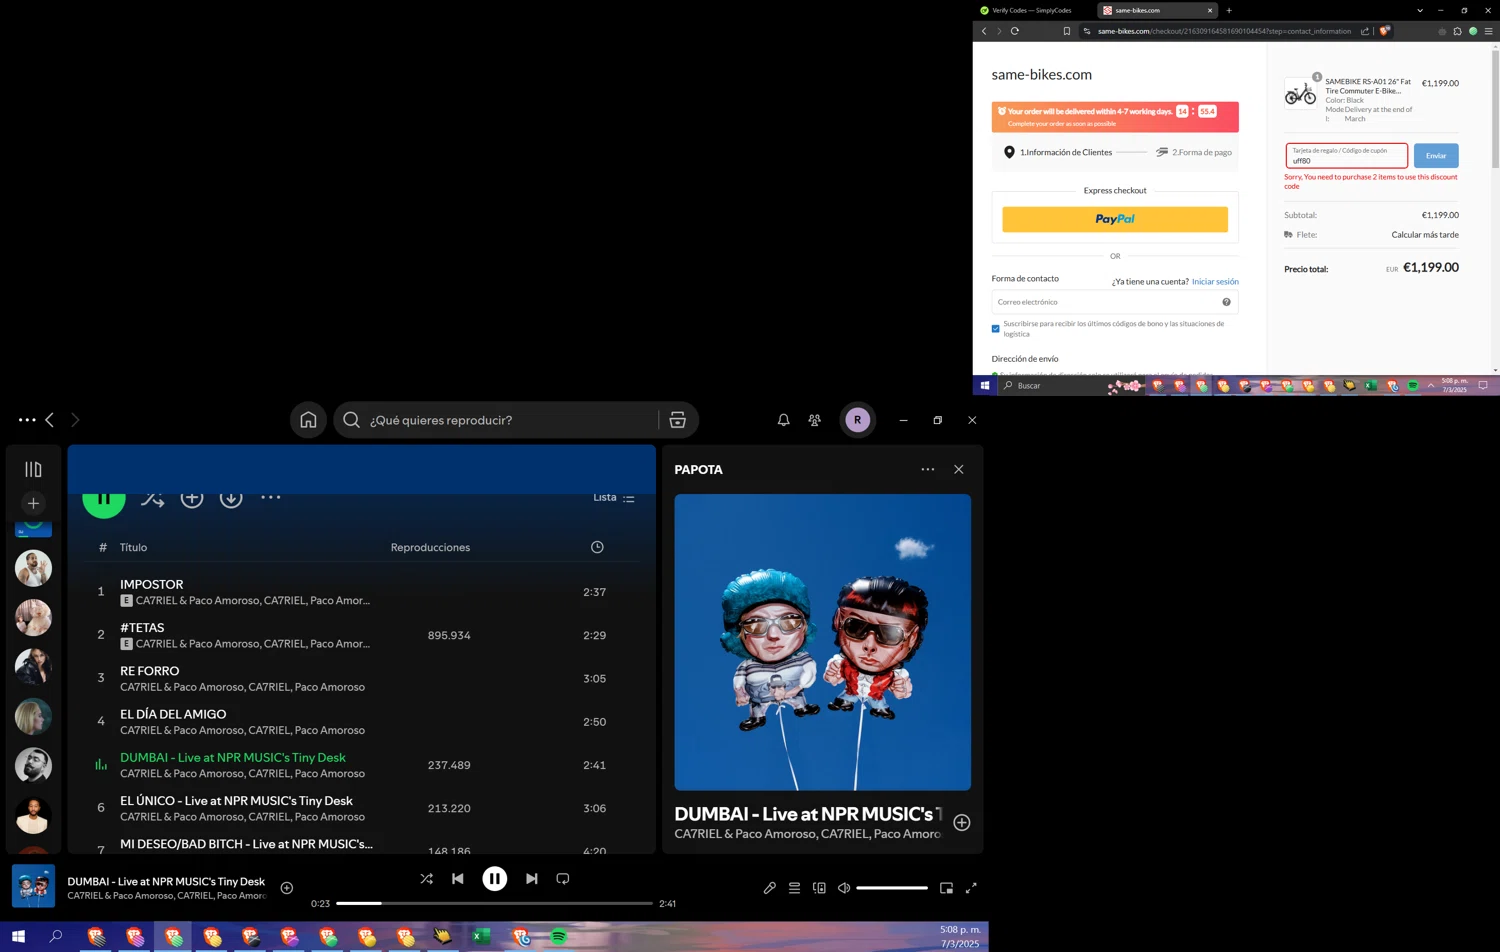
Task: Reload the same-bikes.com page
Action: coord(1015,31)
